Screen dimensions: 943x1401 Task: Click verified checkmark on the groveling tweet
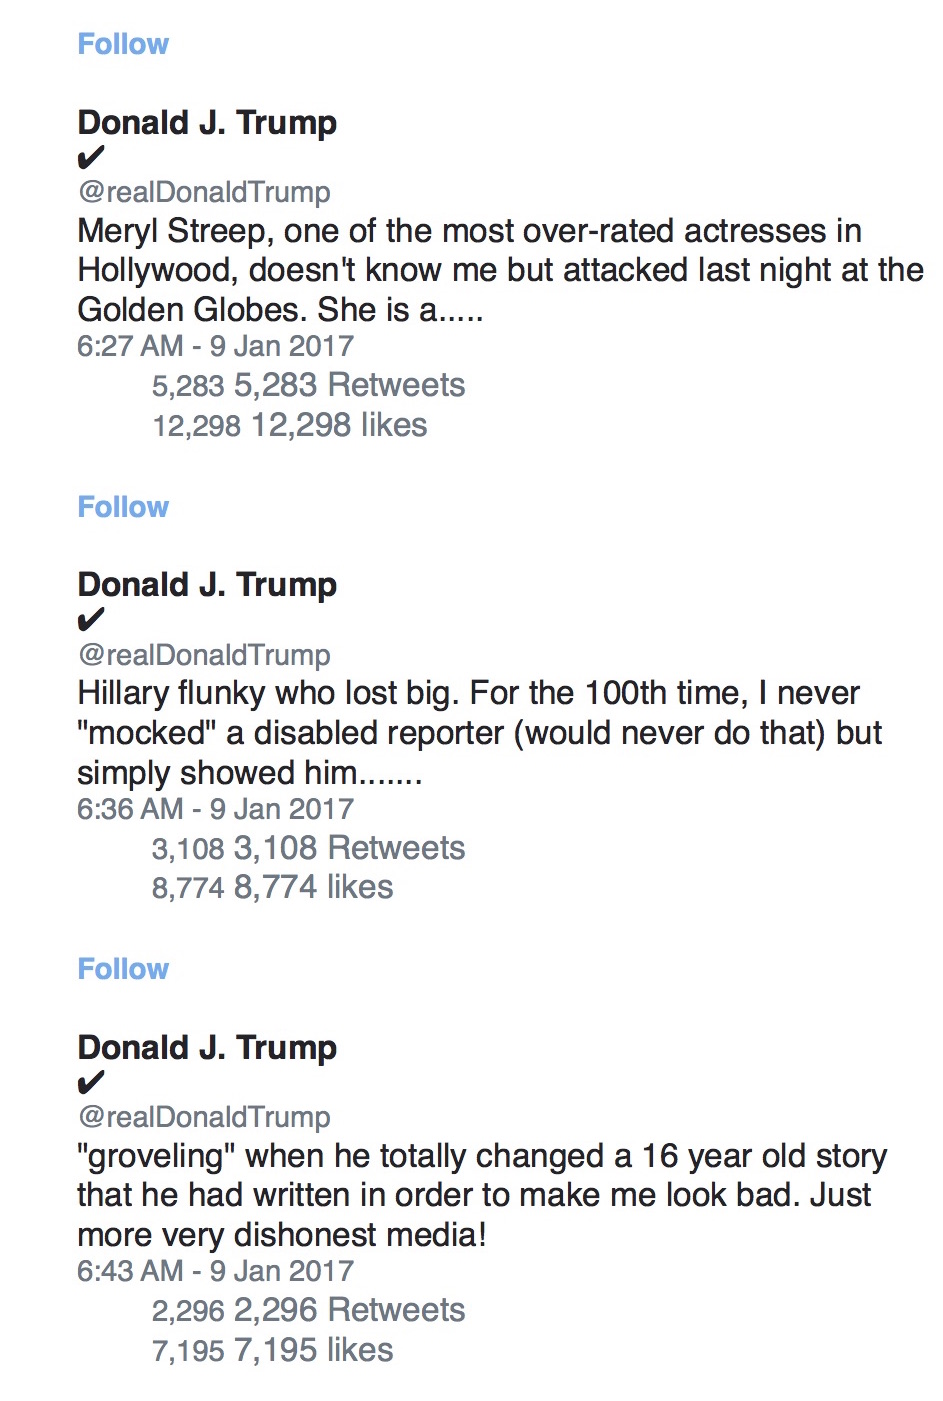point(90,1083)
